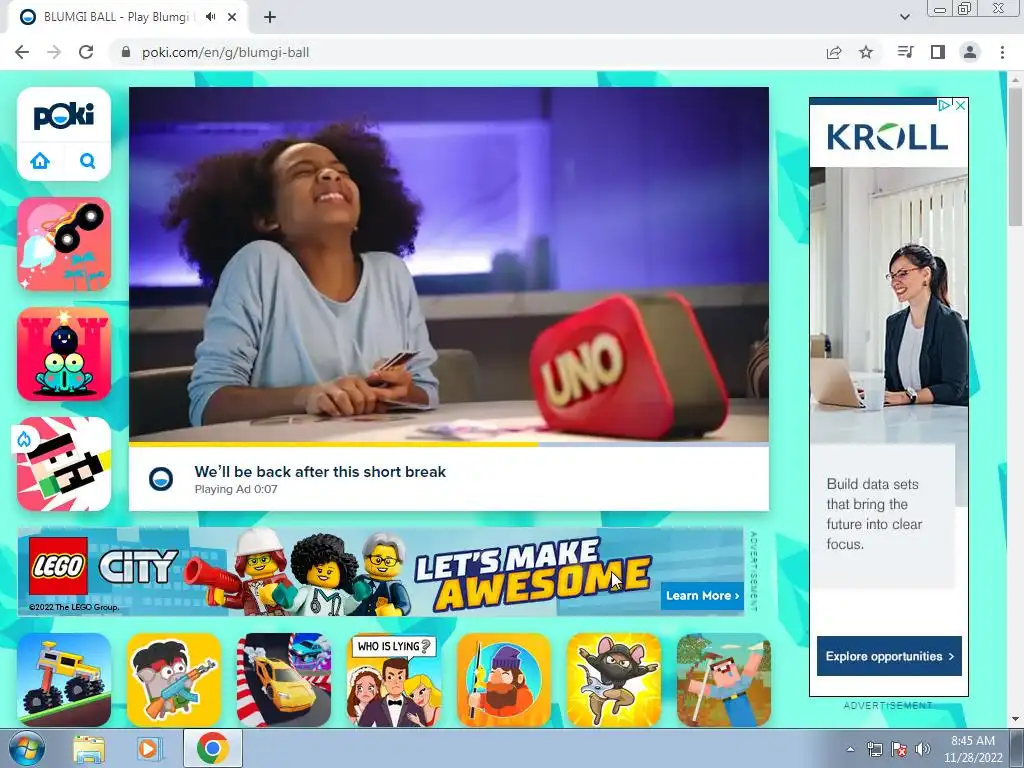This screenshot has height=768, width=1024.
Task: Open the Chrome profile avatar icon
Action: (x=970, y=52)
